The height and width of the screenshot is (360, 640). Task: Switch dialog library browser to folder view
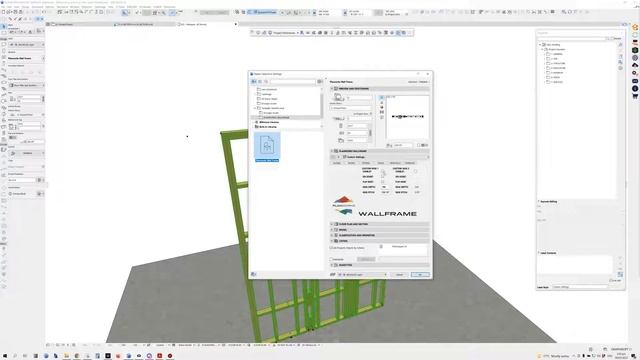[x=254, y=82]
